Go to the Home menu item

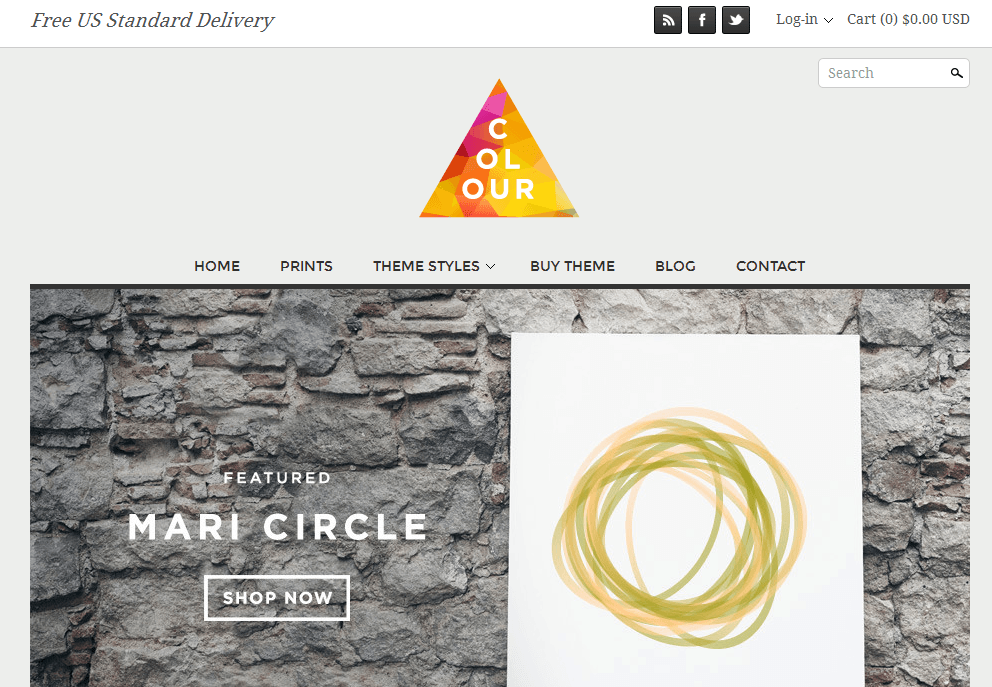coord(217,266)
